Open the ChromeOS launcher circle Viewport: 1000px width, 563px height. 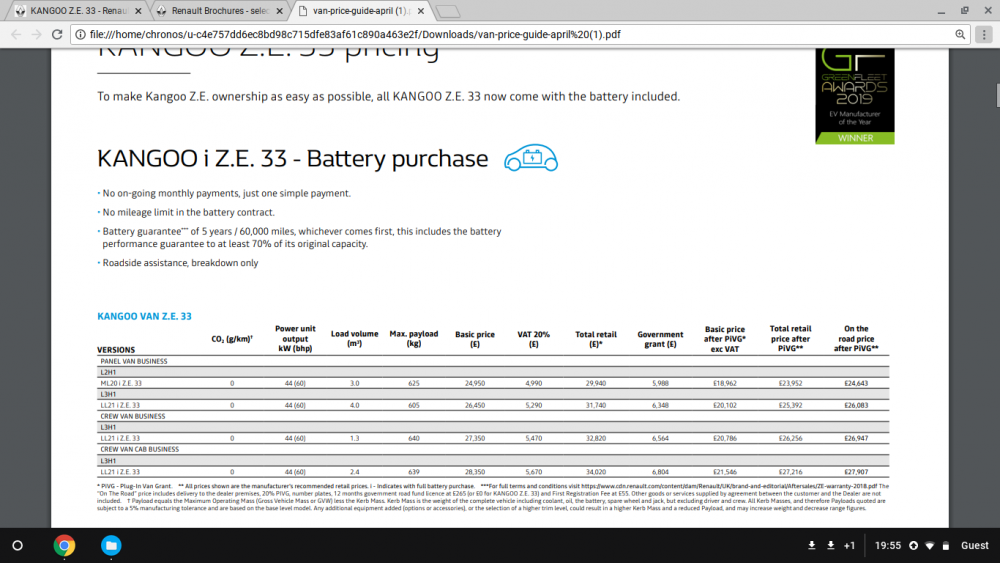click(18, 545)
